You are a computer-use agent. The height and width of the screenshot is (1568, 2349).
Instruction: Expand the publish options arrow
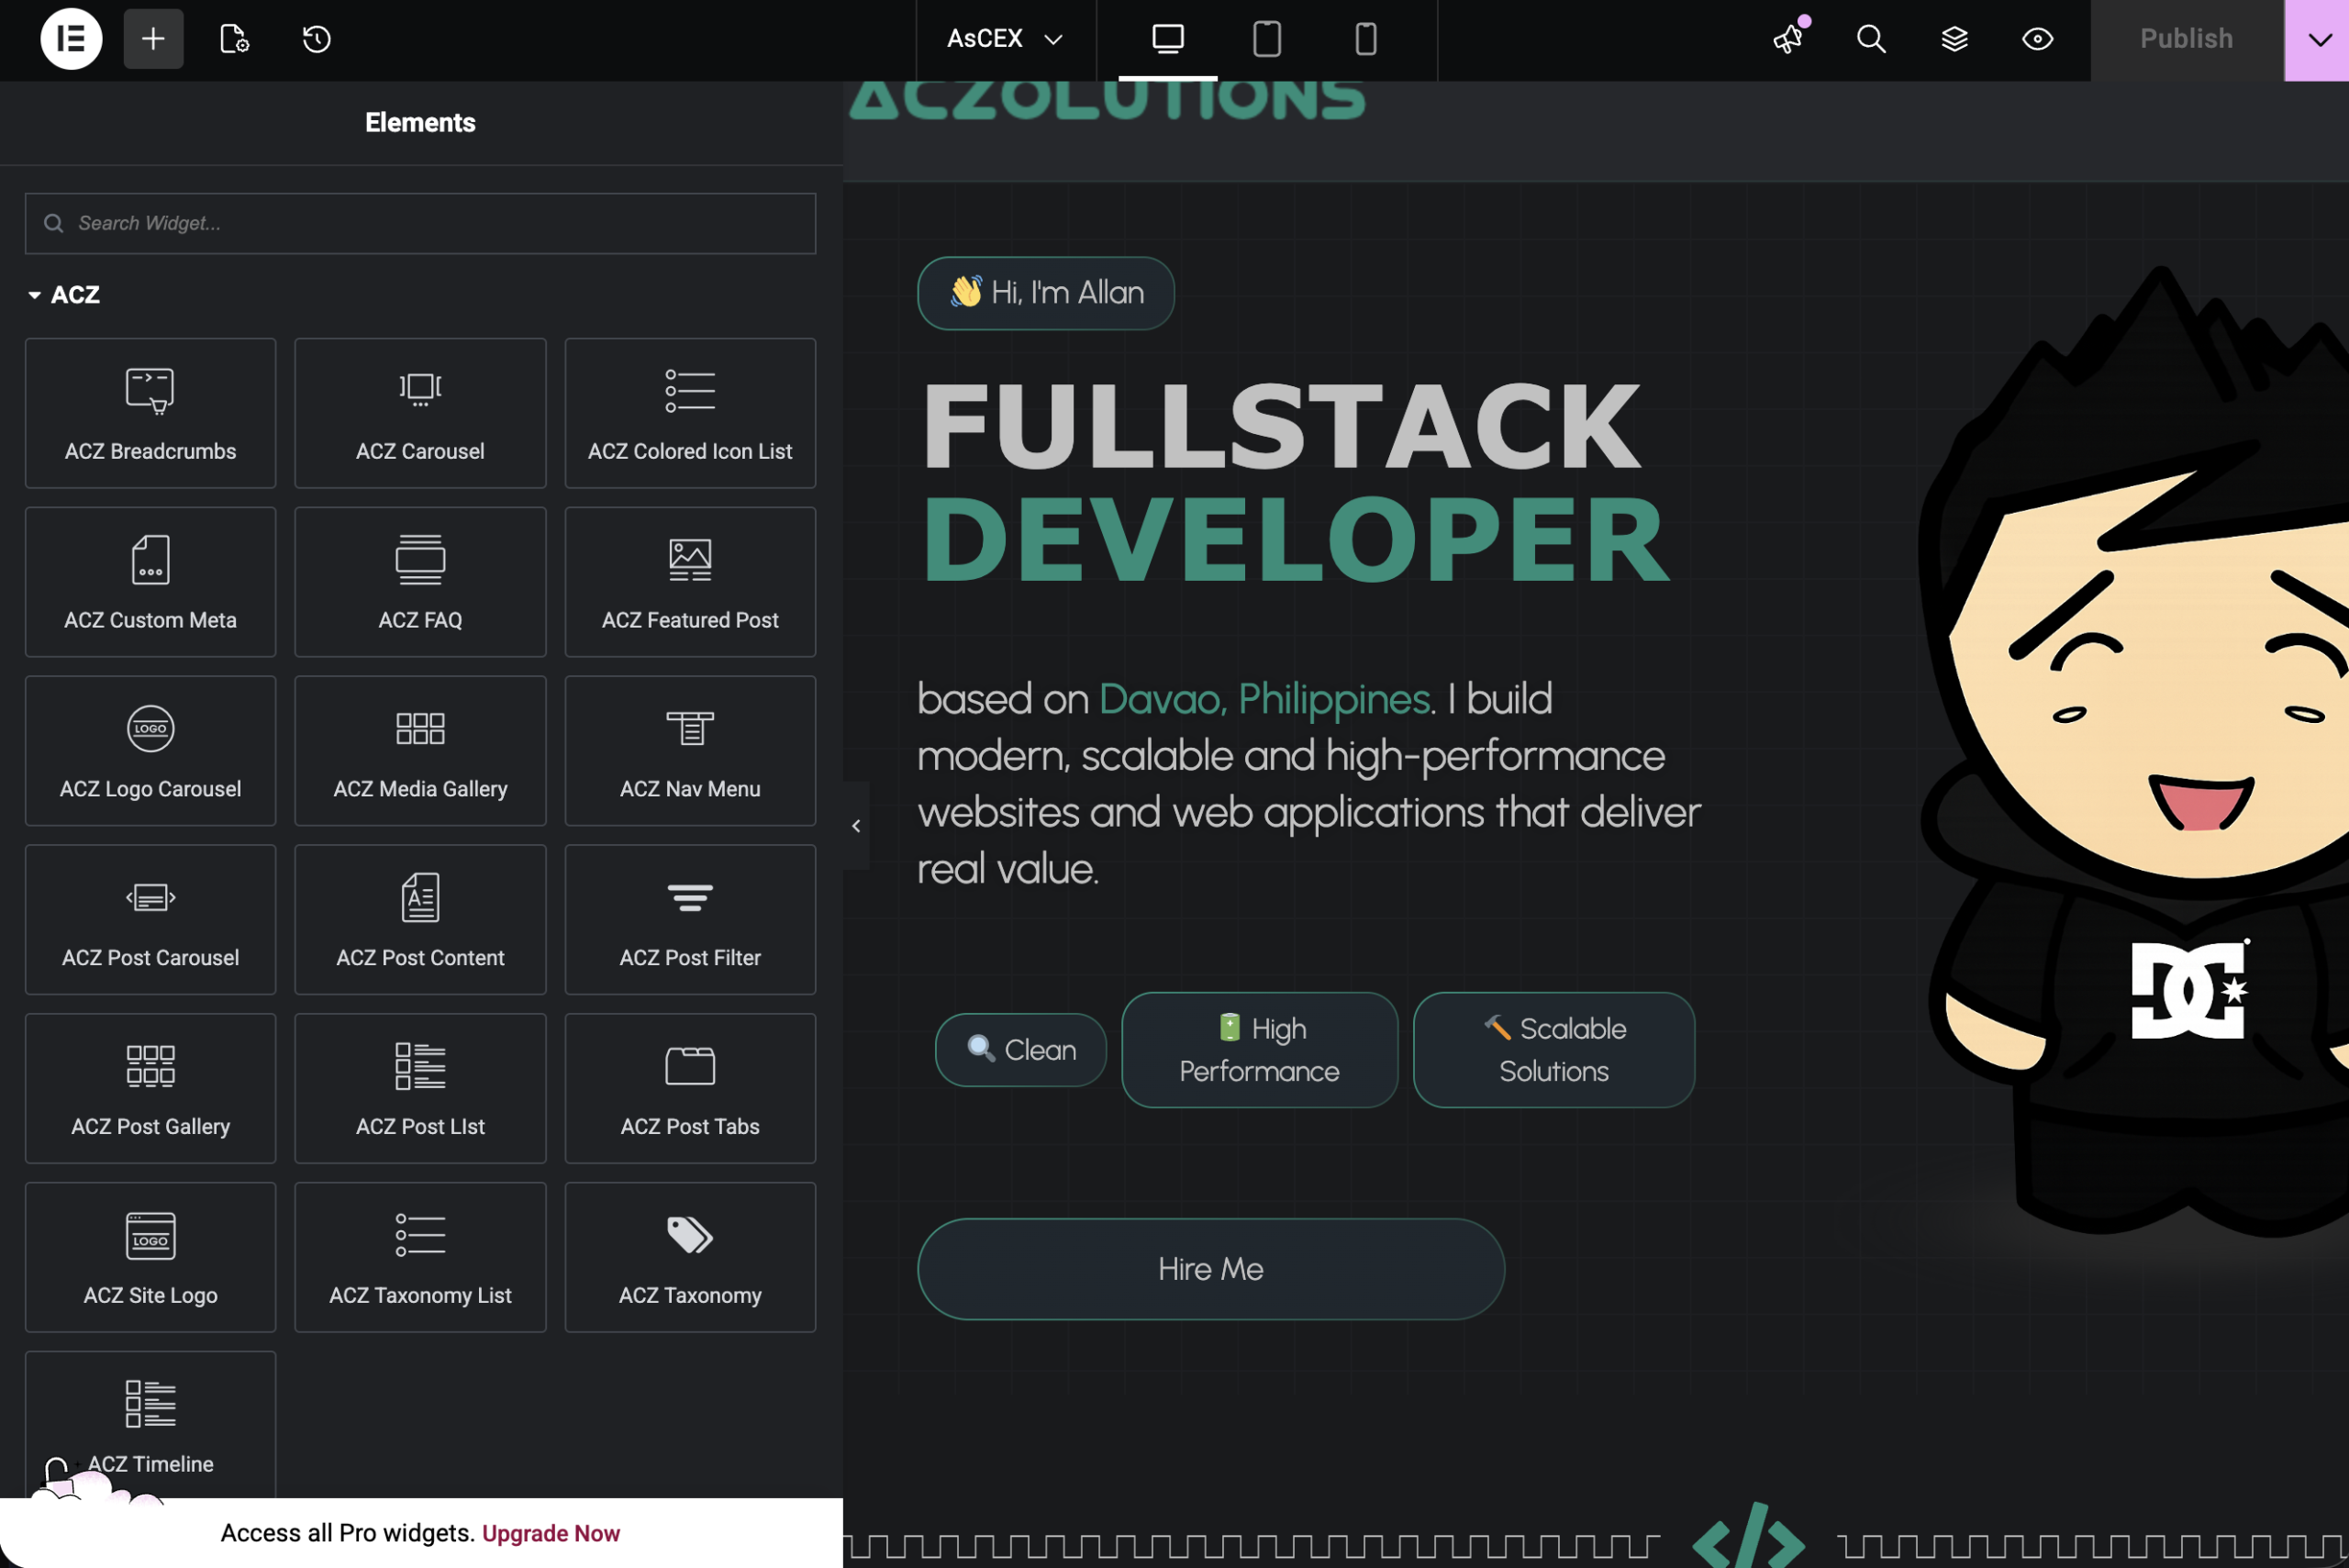2319,40
